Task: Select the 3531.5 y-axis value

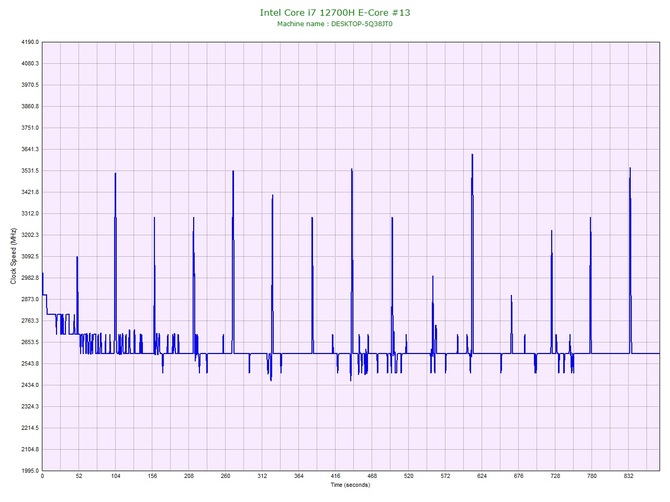Action: [30, 171]
